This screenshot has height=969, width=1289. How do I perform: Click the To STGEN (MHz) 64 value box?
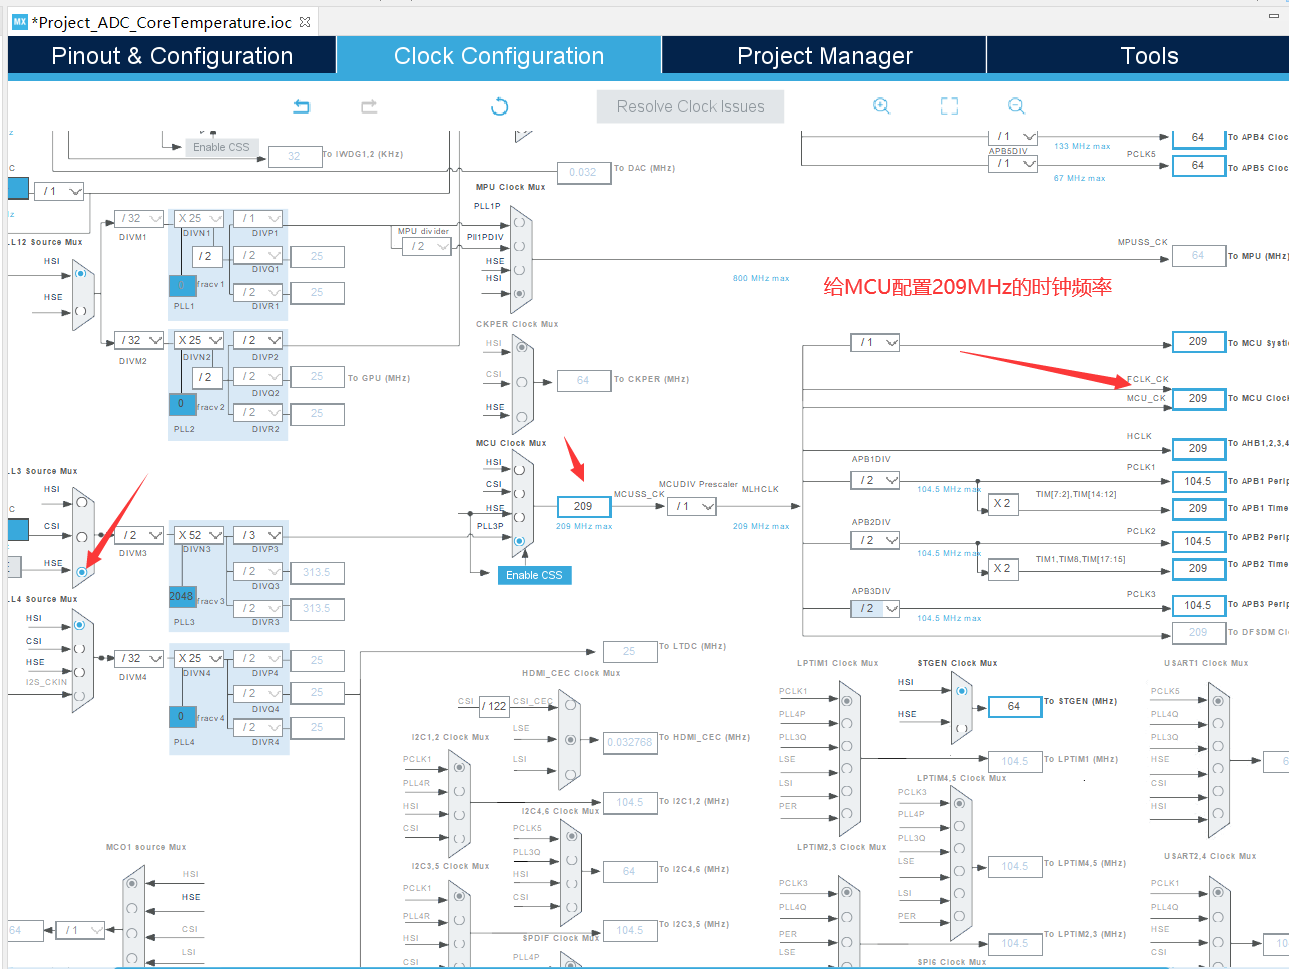click(1014, 707)
